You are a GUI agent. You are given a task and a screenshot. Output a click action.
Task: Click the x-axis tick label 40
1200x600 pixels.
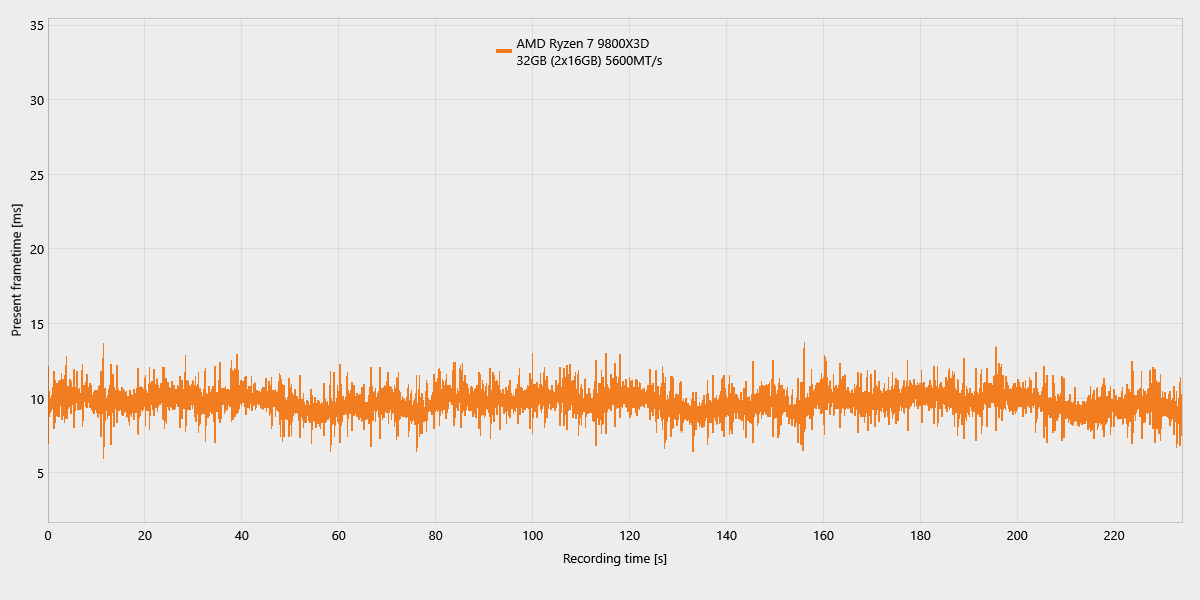pyautogui.click(x=242, y=536)
